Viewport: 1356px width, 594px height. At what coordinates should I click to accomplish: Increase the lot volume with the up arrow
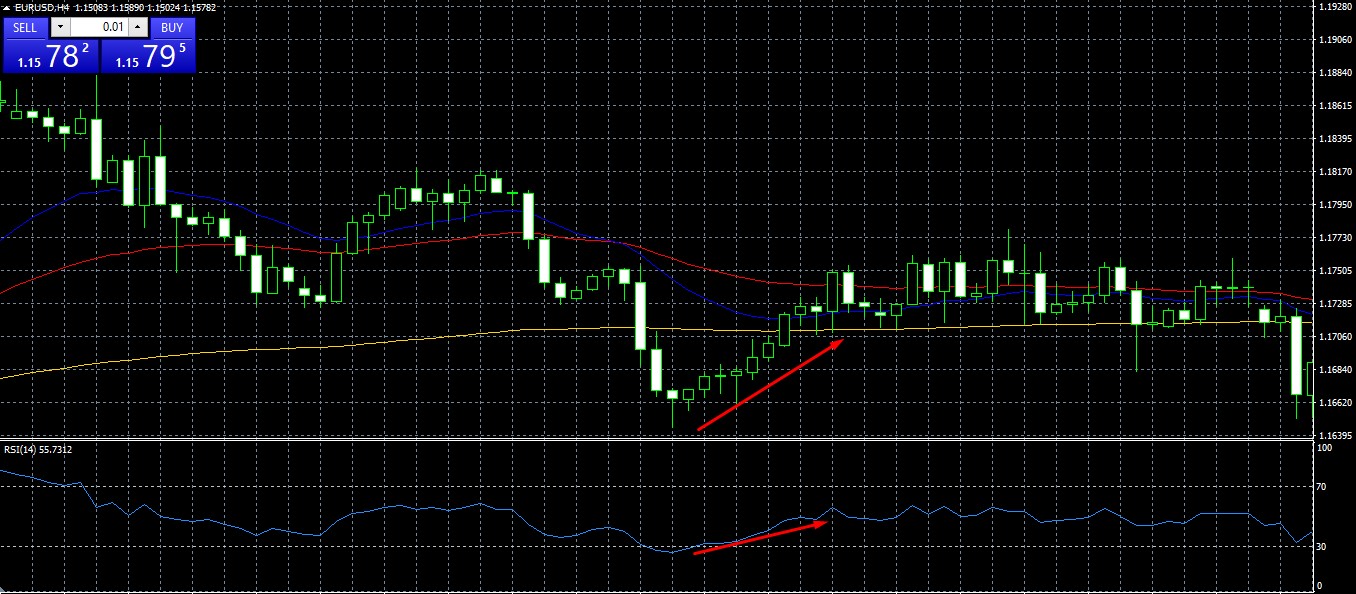click(x=138, y=28)
